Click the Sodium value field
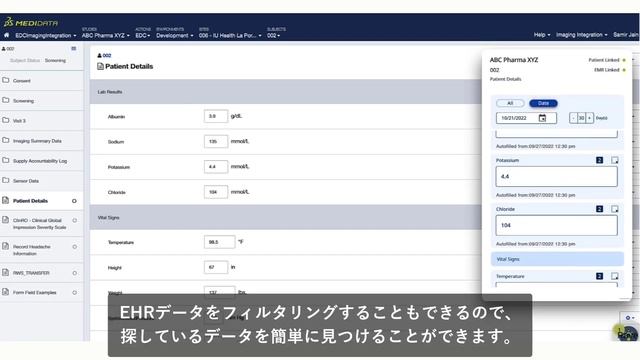Screen dimensions: 640x360 coord(216,142)
